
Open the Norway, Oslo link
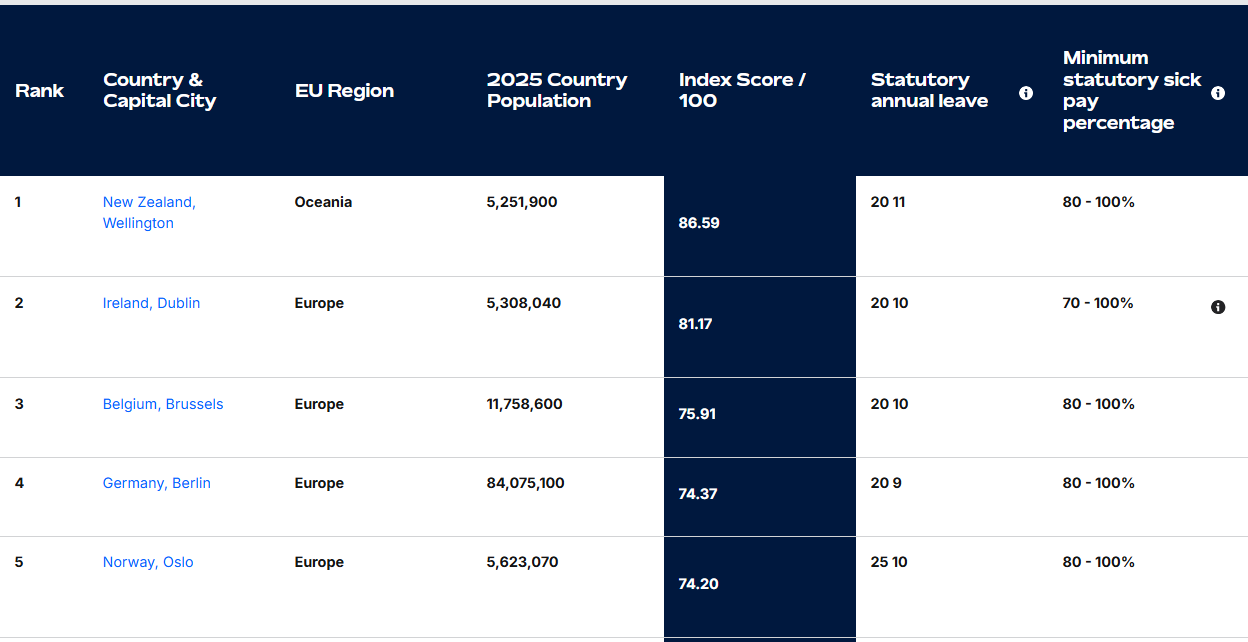click(148, 561)
